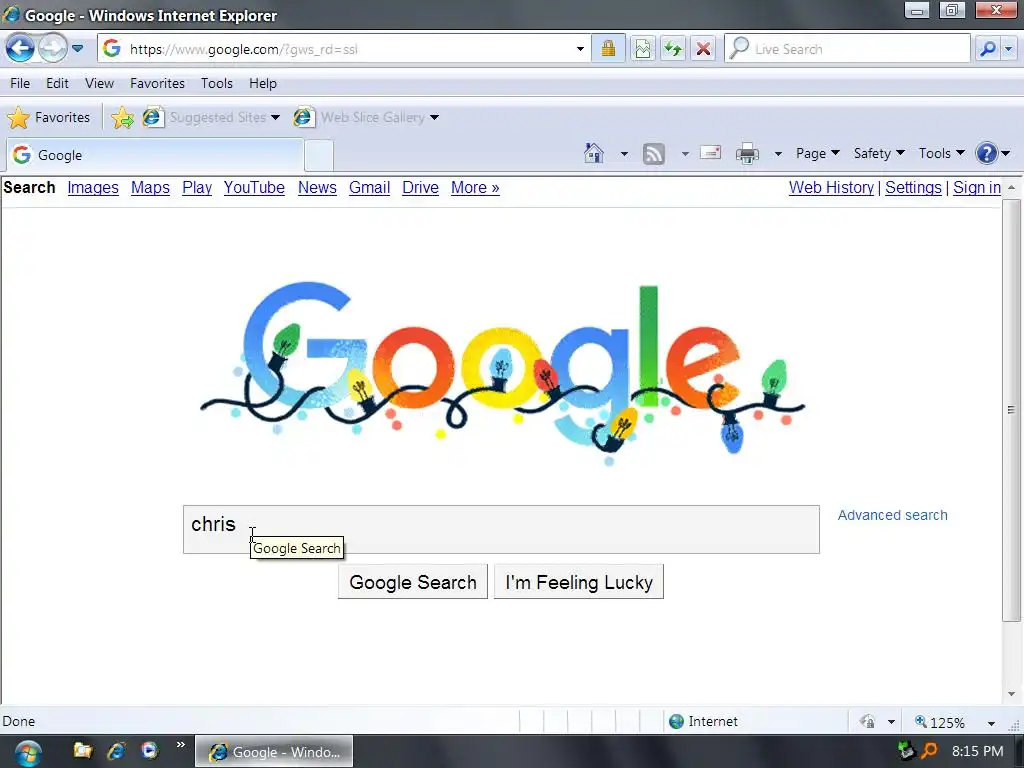Screen dimensions: 1024x768
Task: Click the Home page house icon
Action: click(x=594, y=153)
